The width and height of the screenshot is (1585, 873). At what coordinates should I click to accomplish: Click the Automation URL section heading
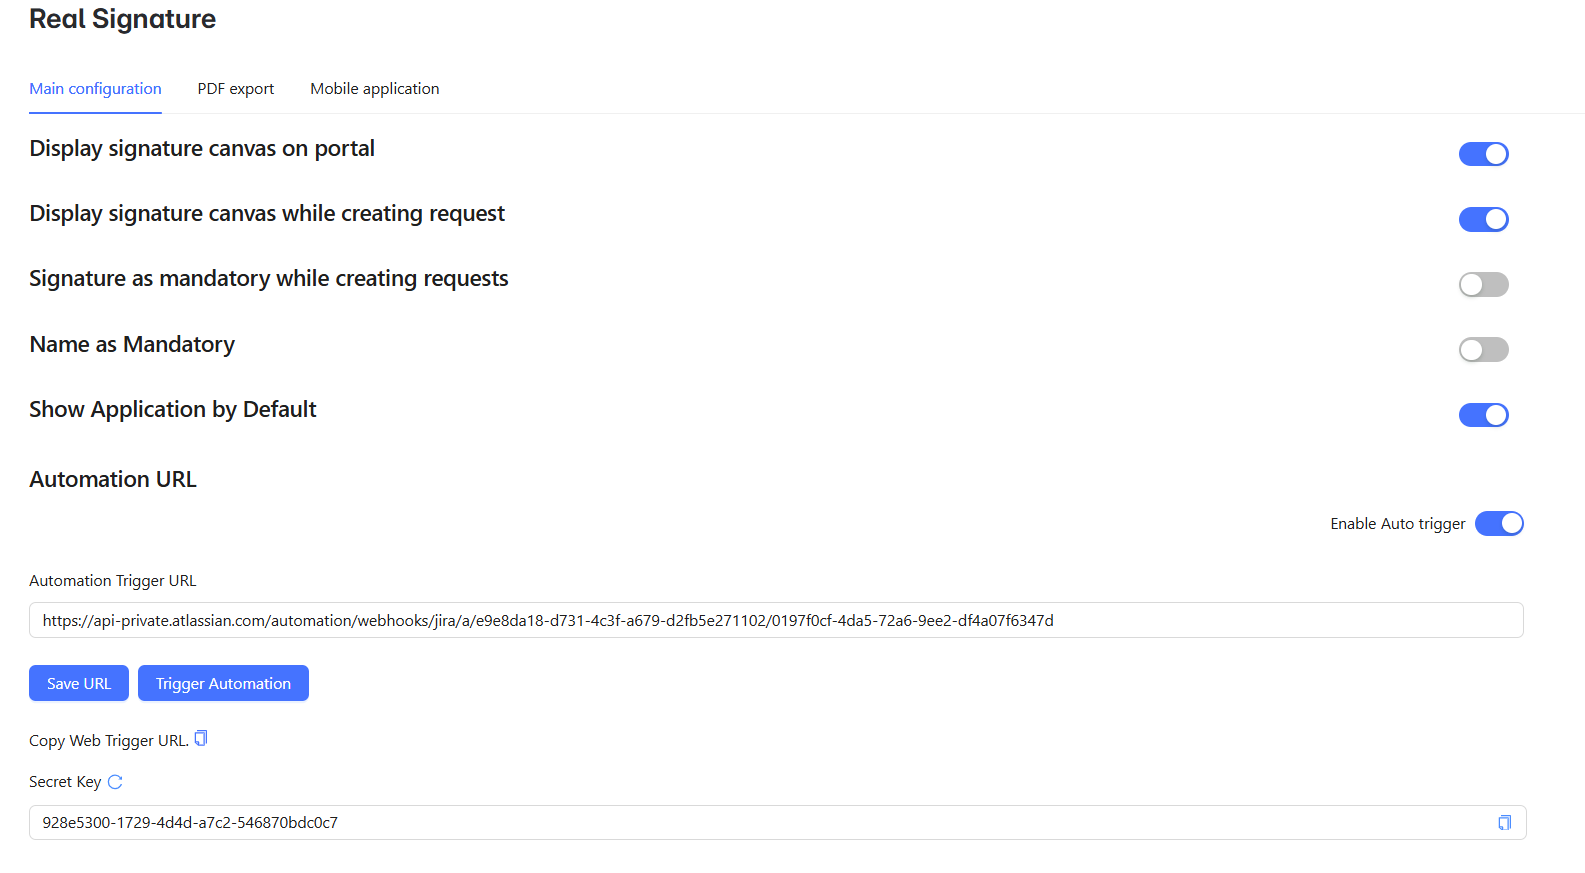click(113, 480)
